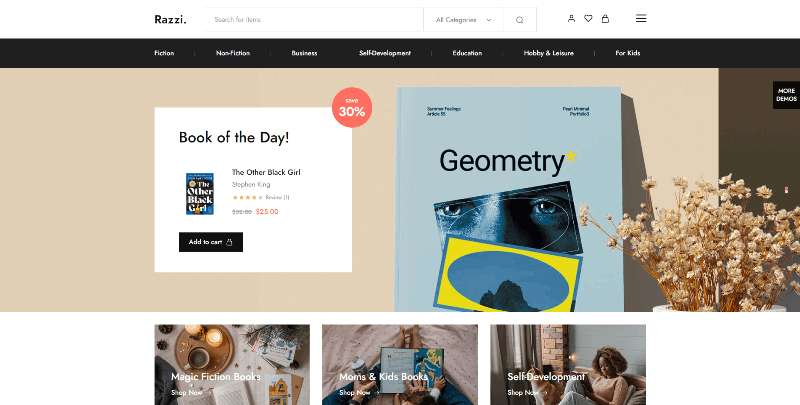Expand the All Categories dropdown
Viewport: 800px width, 405px height.
[463, 20]
